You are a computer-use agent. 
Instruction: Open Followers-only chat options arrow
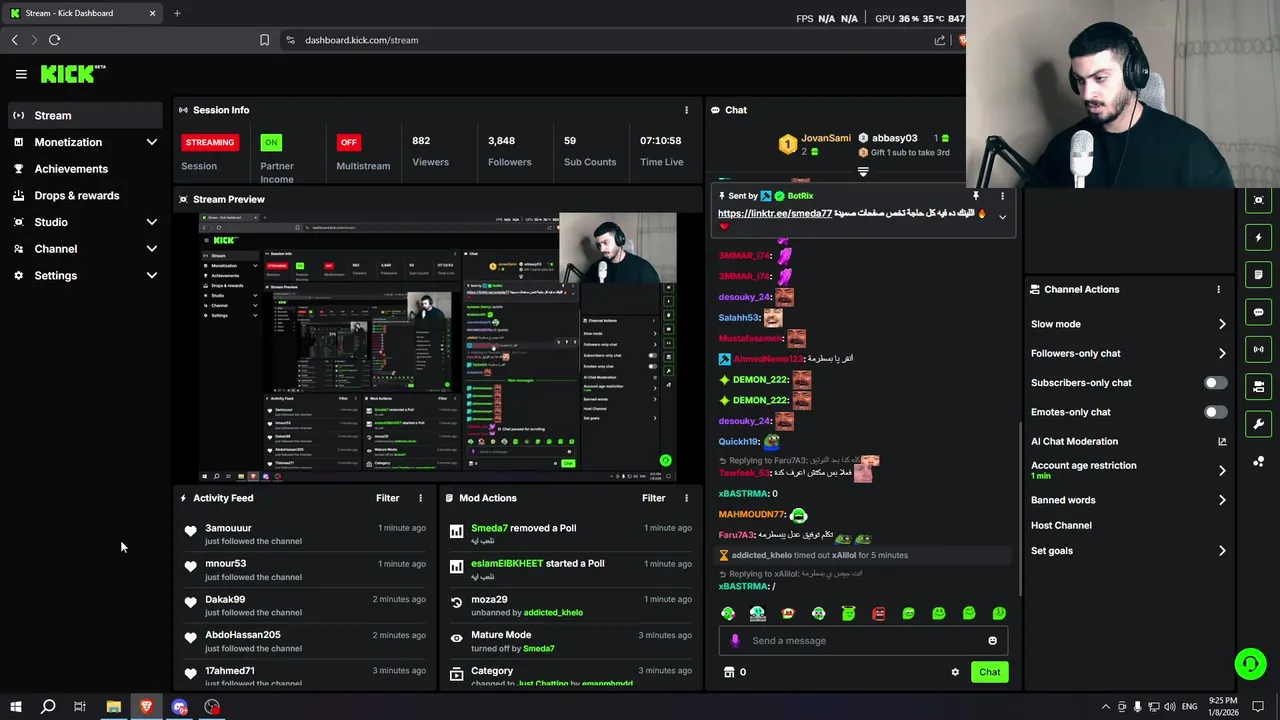(1222, 353)
